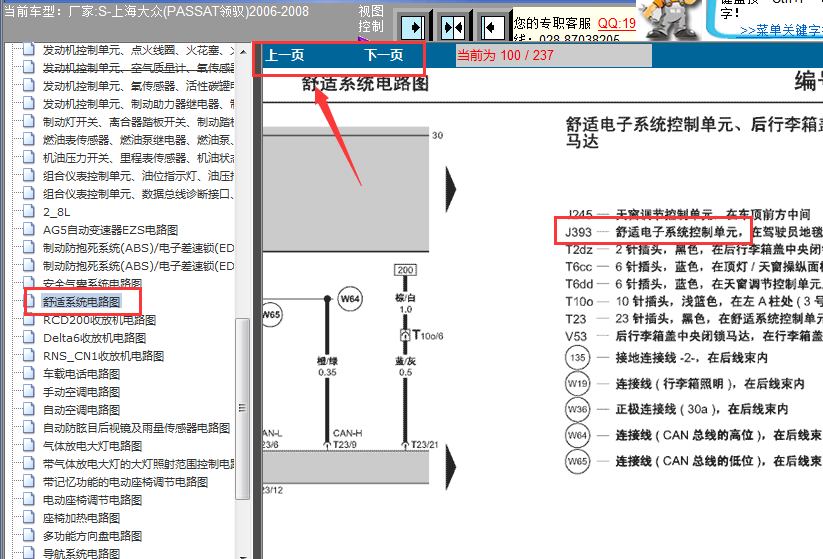Click document icon beside 车载电话电路图
The height and width of the screenshot is (559, 823).
coord(29,374)
